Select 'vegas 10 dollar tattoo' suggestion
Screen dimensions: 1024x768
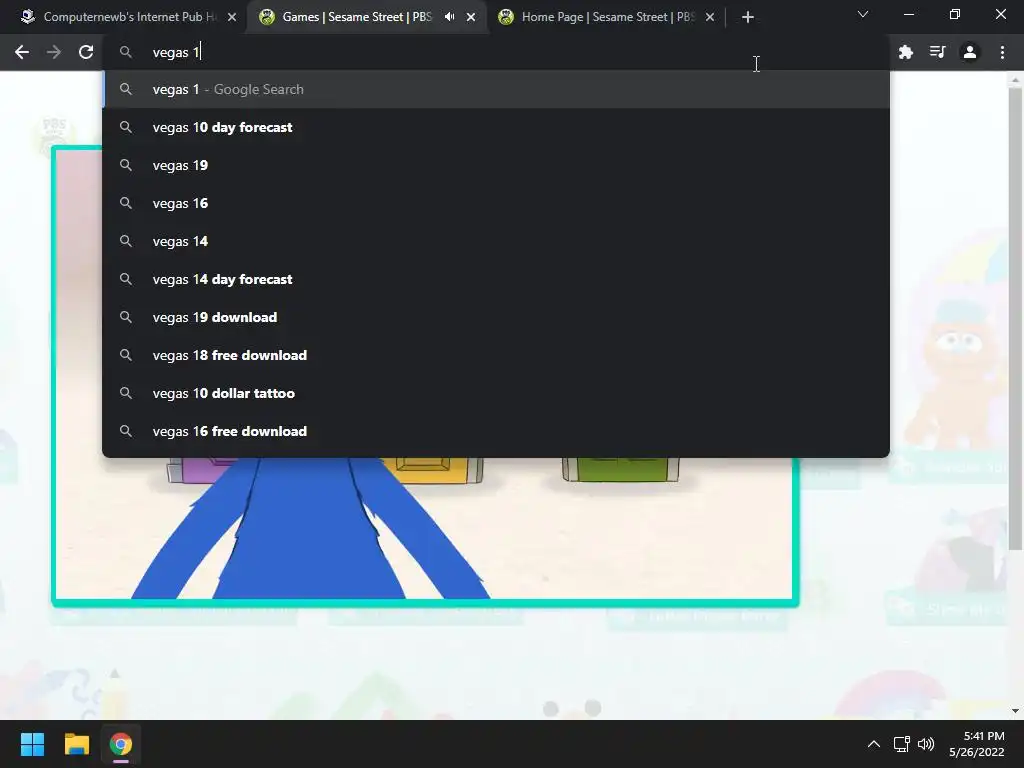click(x=496, y=393)
